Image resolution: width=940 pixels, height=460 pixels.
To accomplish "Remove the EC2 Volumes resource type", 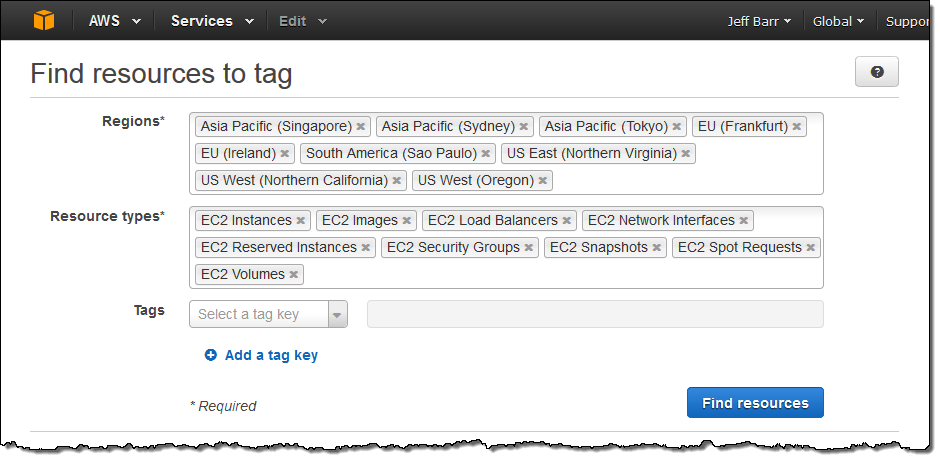I will [x=294, y=275].
